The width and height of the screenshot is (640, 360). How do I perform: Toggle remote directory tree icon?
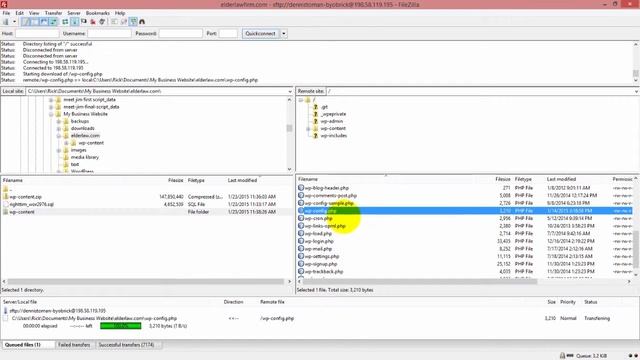pos(44,22)
